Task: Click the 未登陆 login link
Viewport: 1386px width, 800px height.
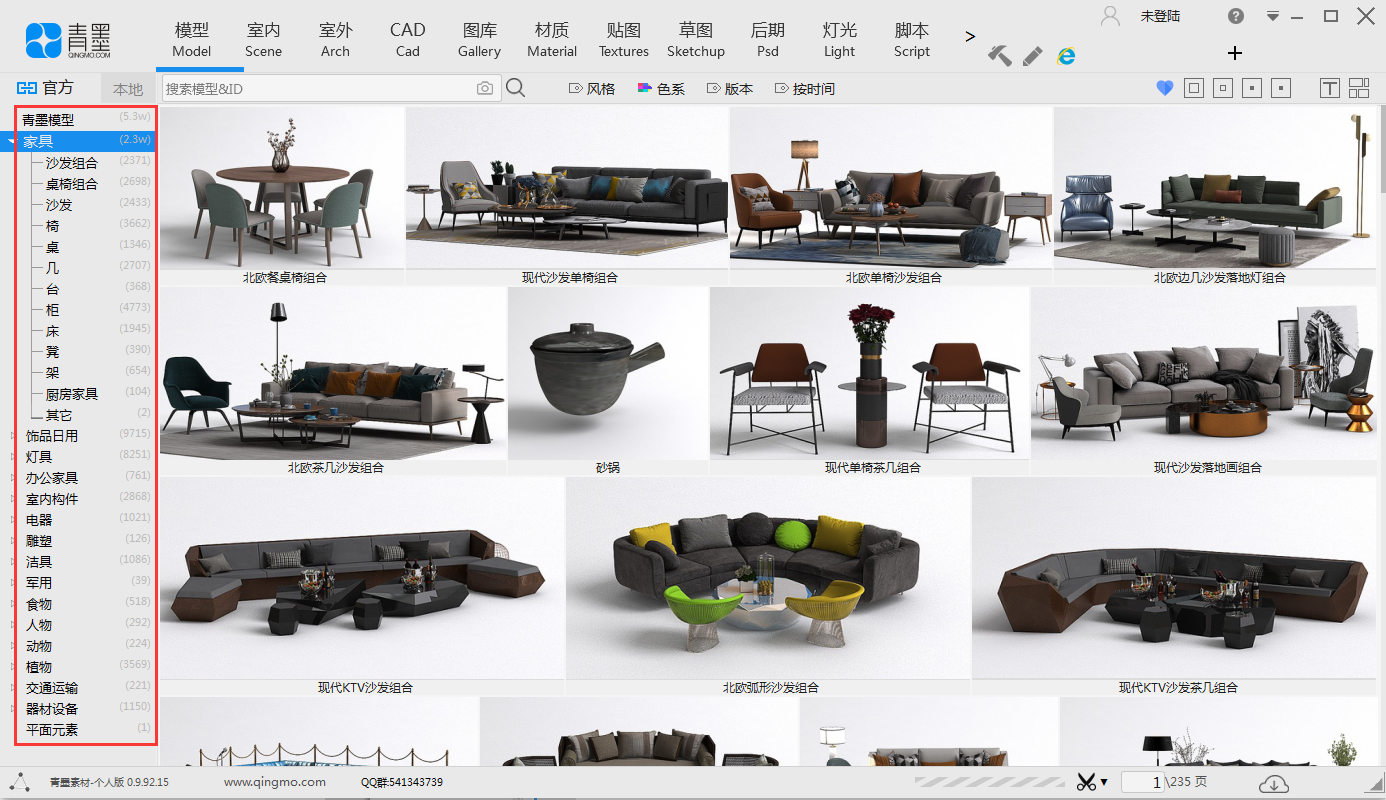Action: point(1160,16)
